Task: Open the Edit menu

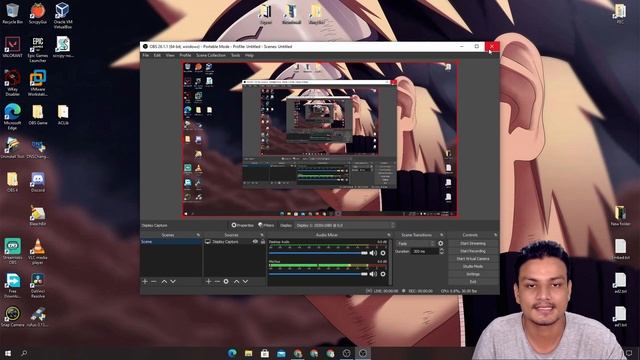Action: tap(157, 55)
